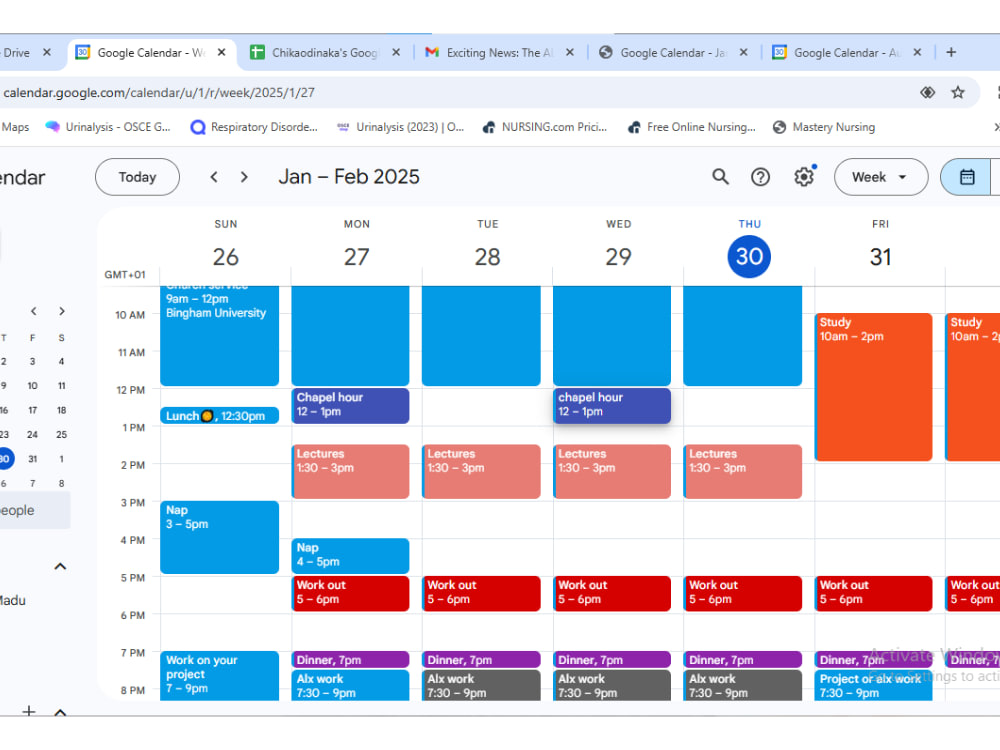Open Monday Chapel hour event
This screenshot has width=1000, height=750.
[x=350, y=406]
